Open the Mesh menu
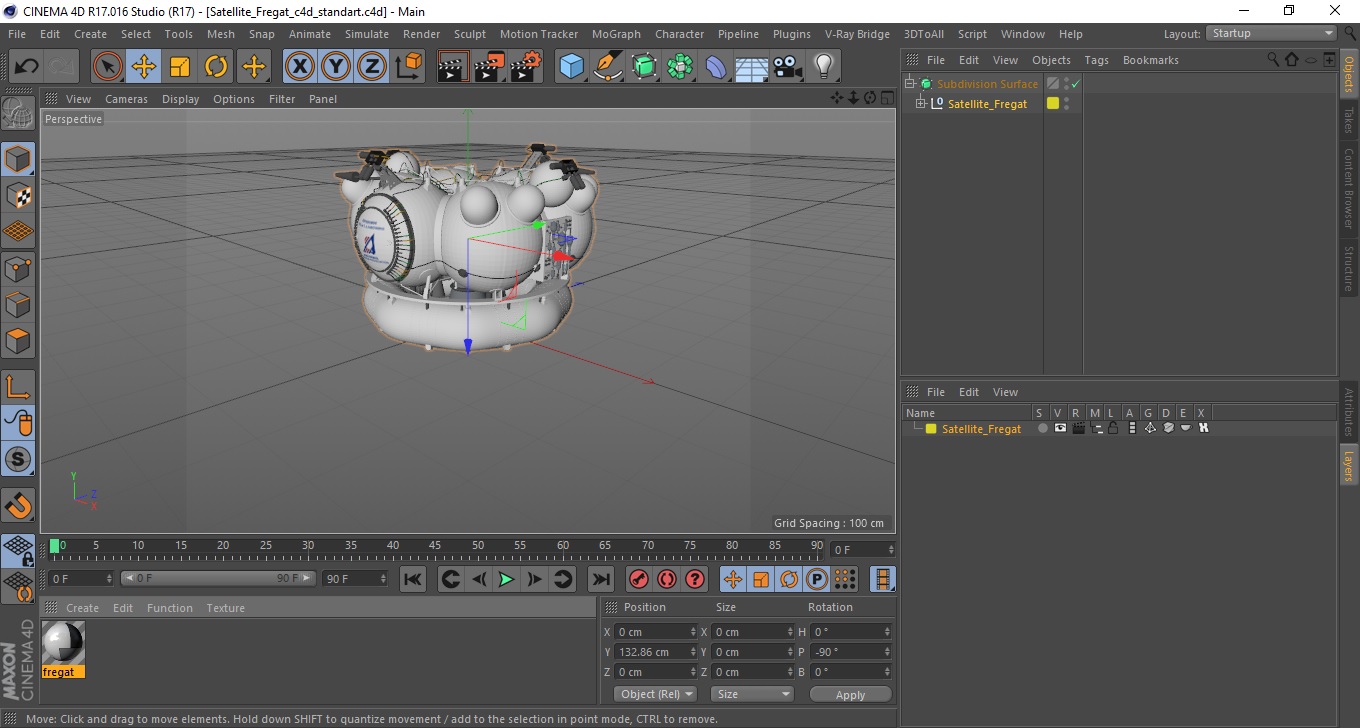1360x728 pixels. (221, 34)
